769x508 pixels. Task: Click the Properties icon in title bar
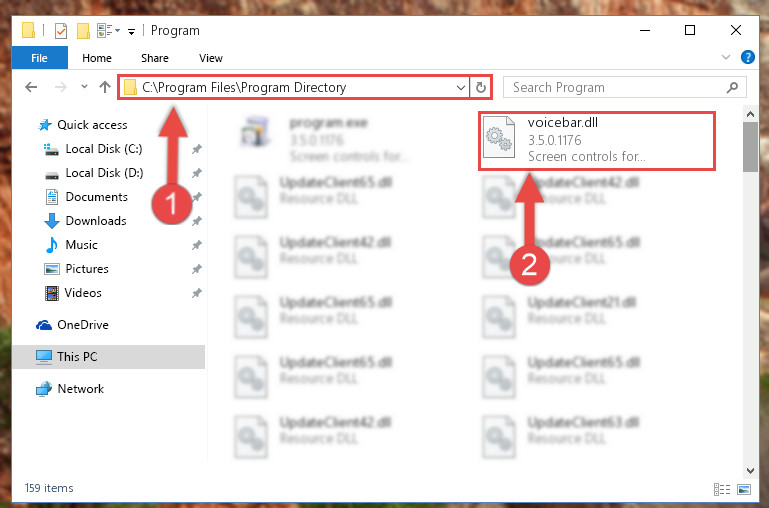tap(61, 31)
